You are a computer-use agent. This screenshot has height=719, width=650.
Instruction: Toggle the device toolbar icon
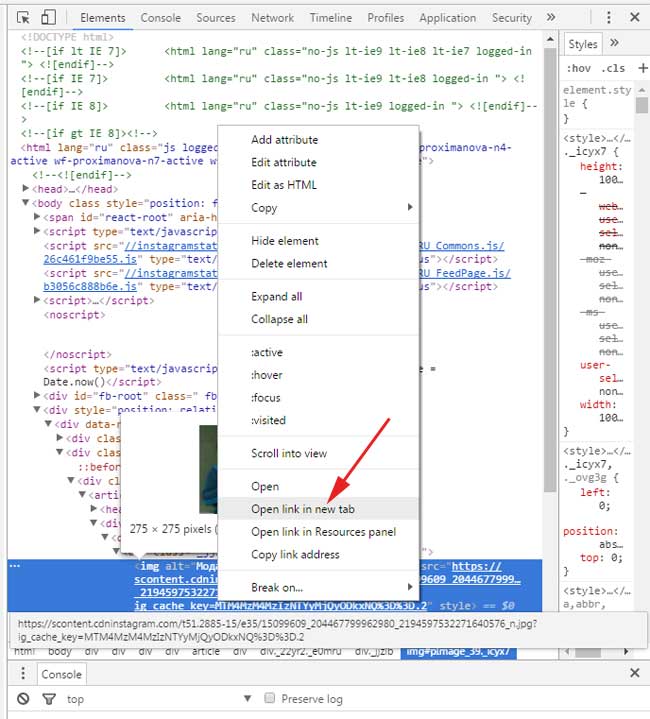tap(49, 18)
